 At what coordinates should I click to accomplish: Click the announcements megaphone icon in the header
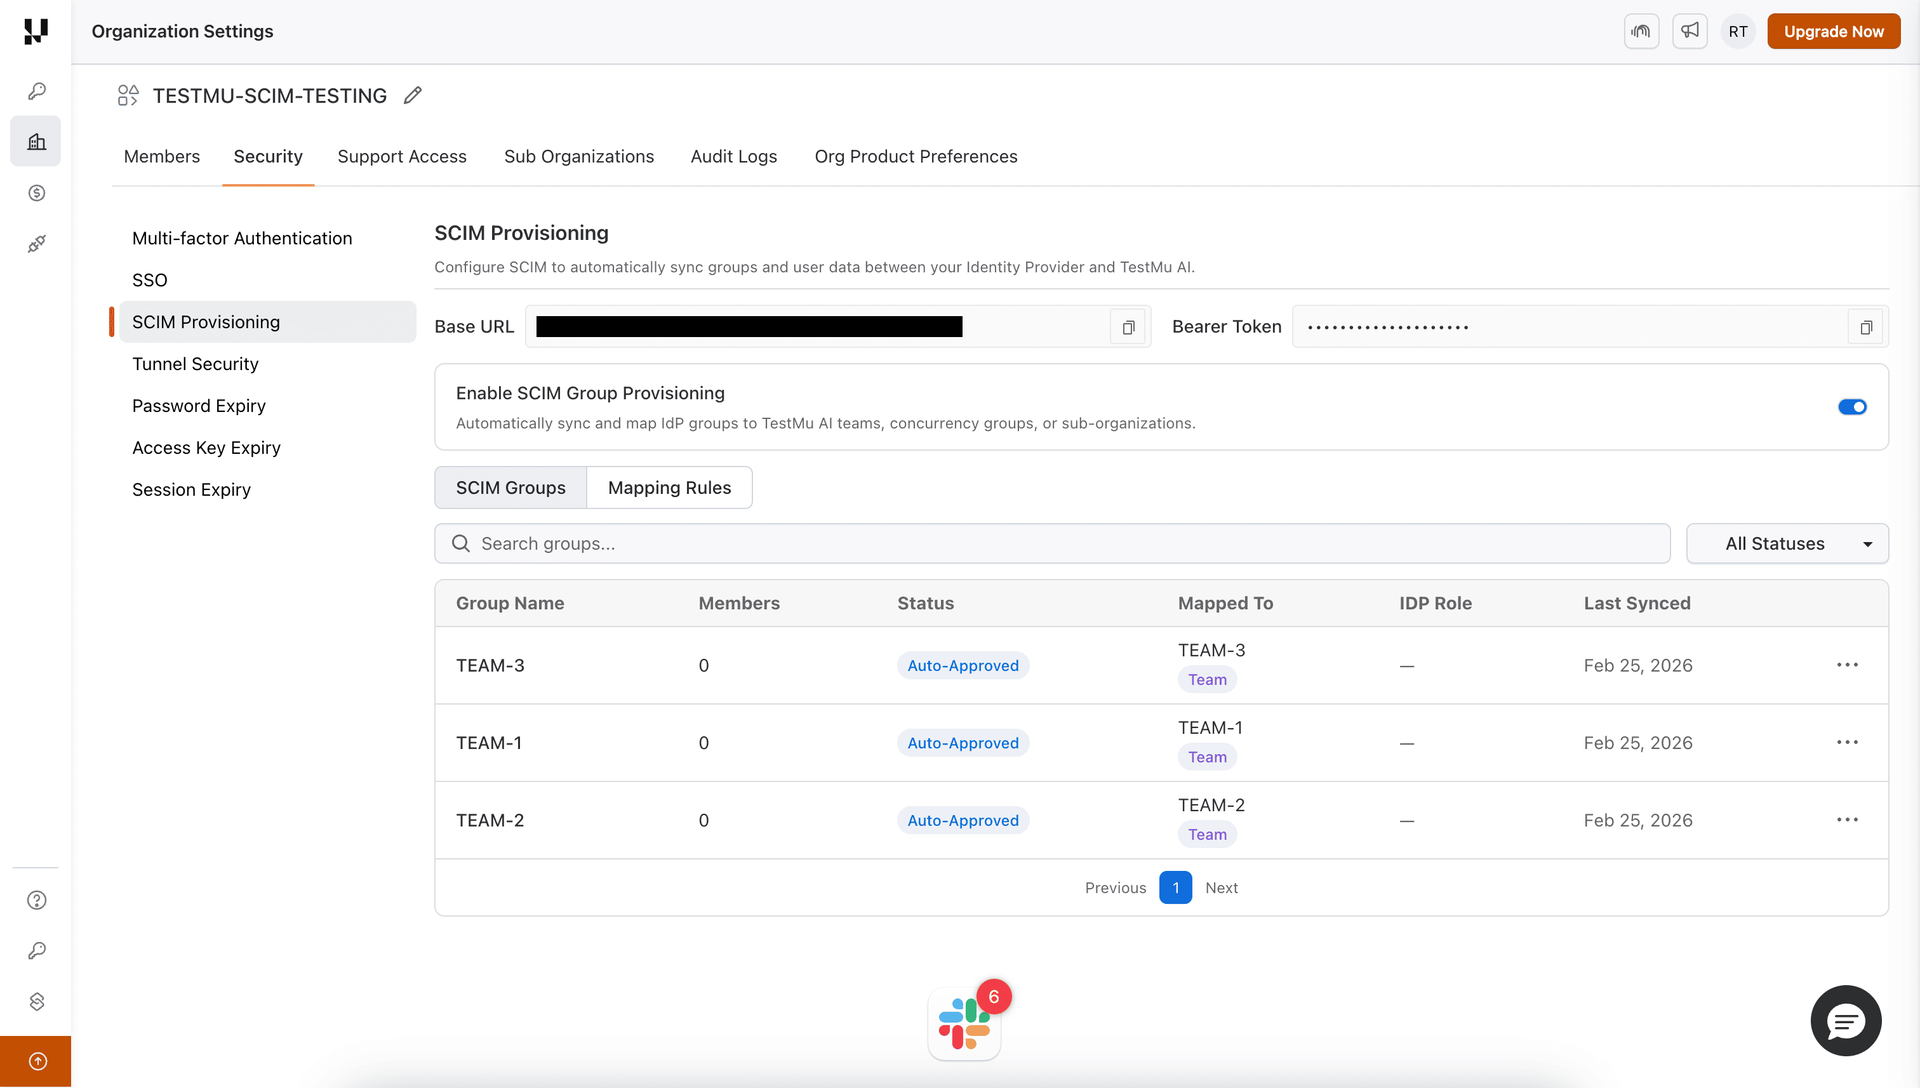(x=1689, y=31)
